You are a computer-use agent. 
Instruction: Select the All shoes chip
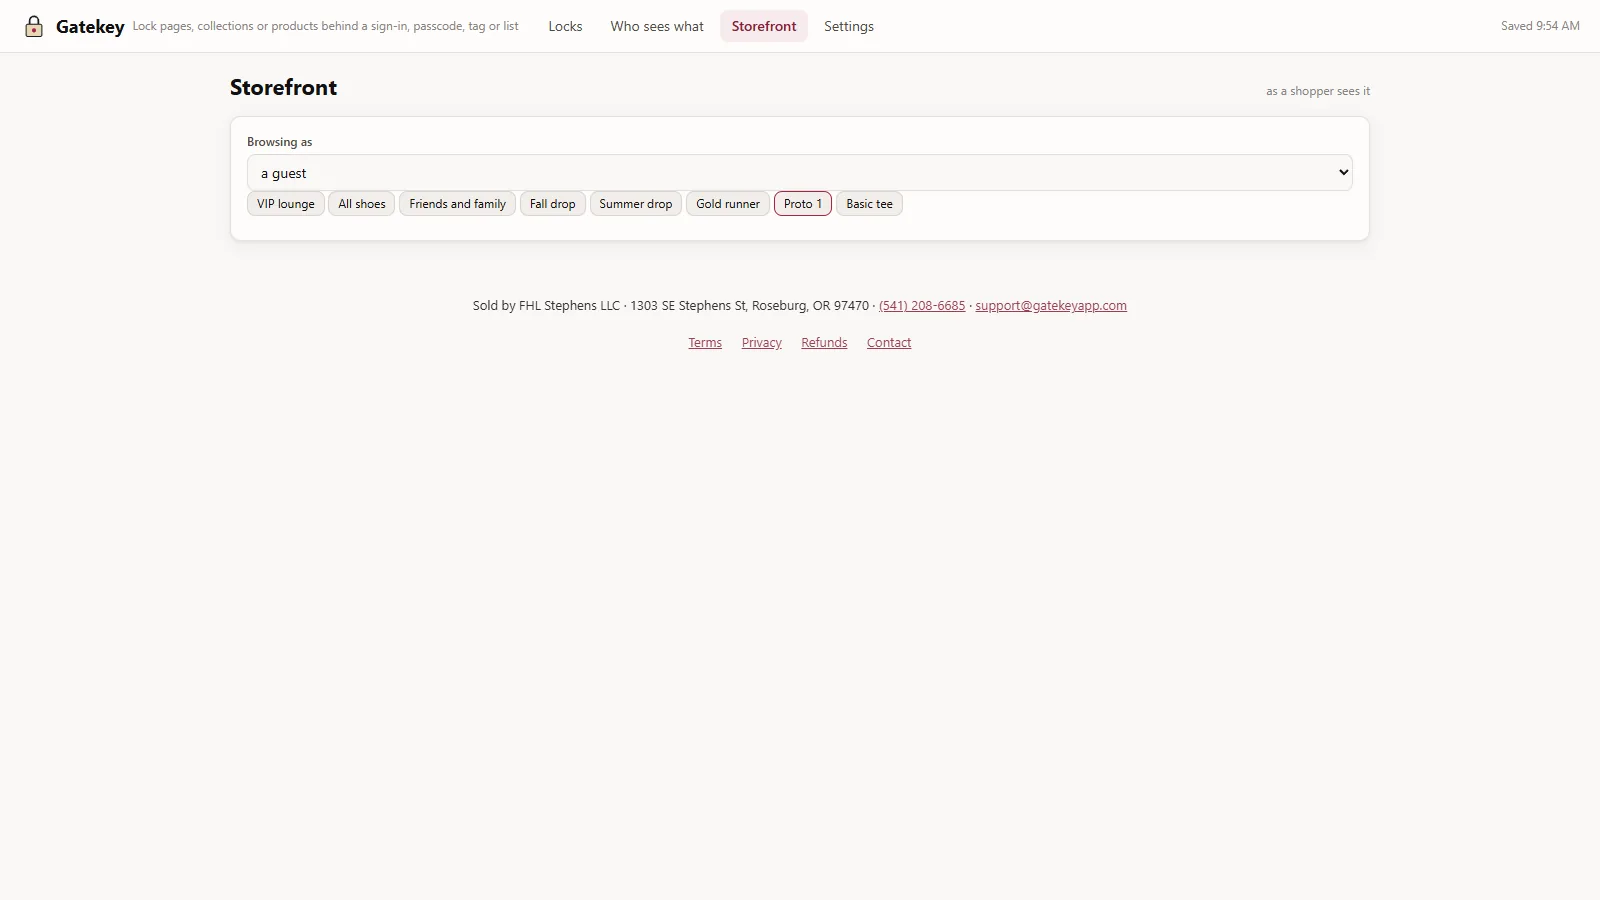coord(362,204)
